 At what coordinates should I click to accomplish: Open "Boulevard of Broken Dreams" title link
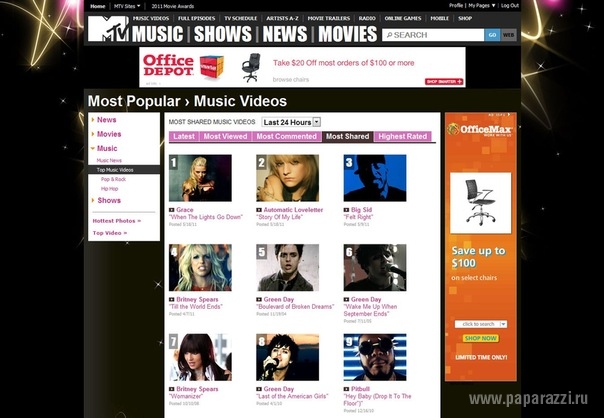pos(295,307)
